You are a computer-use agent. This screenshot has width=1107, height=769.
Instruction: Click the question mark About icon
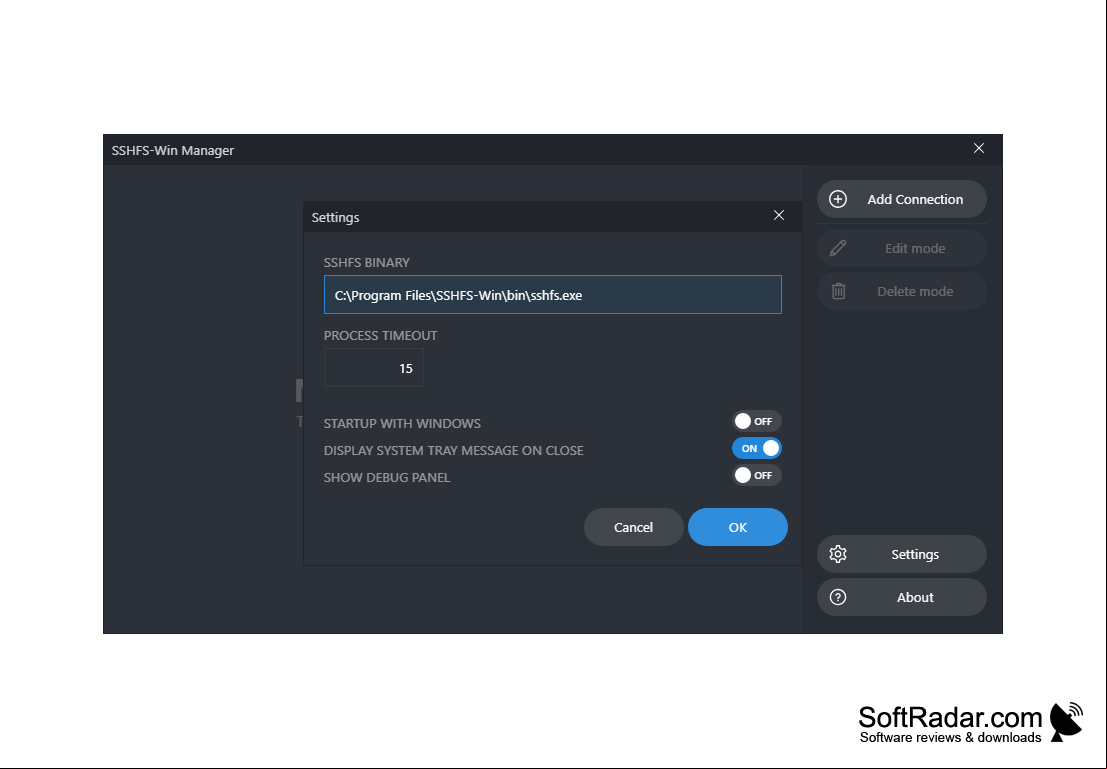coord(838,597)
